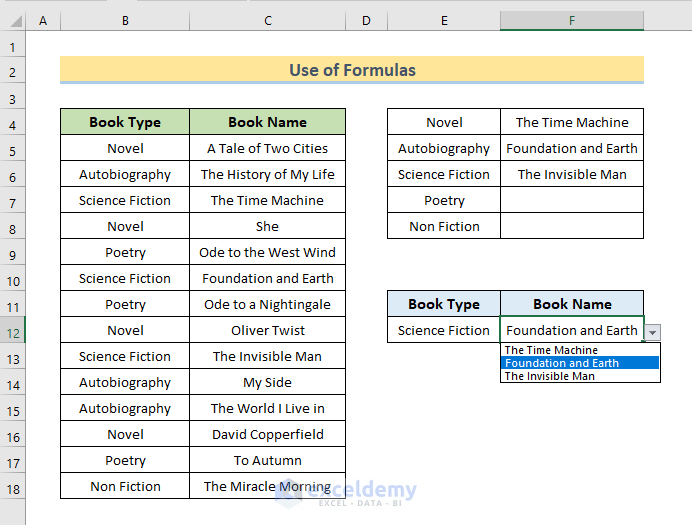Select 'David Copperfield' cell

(267, 434)
